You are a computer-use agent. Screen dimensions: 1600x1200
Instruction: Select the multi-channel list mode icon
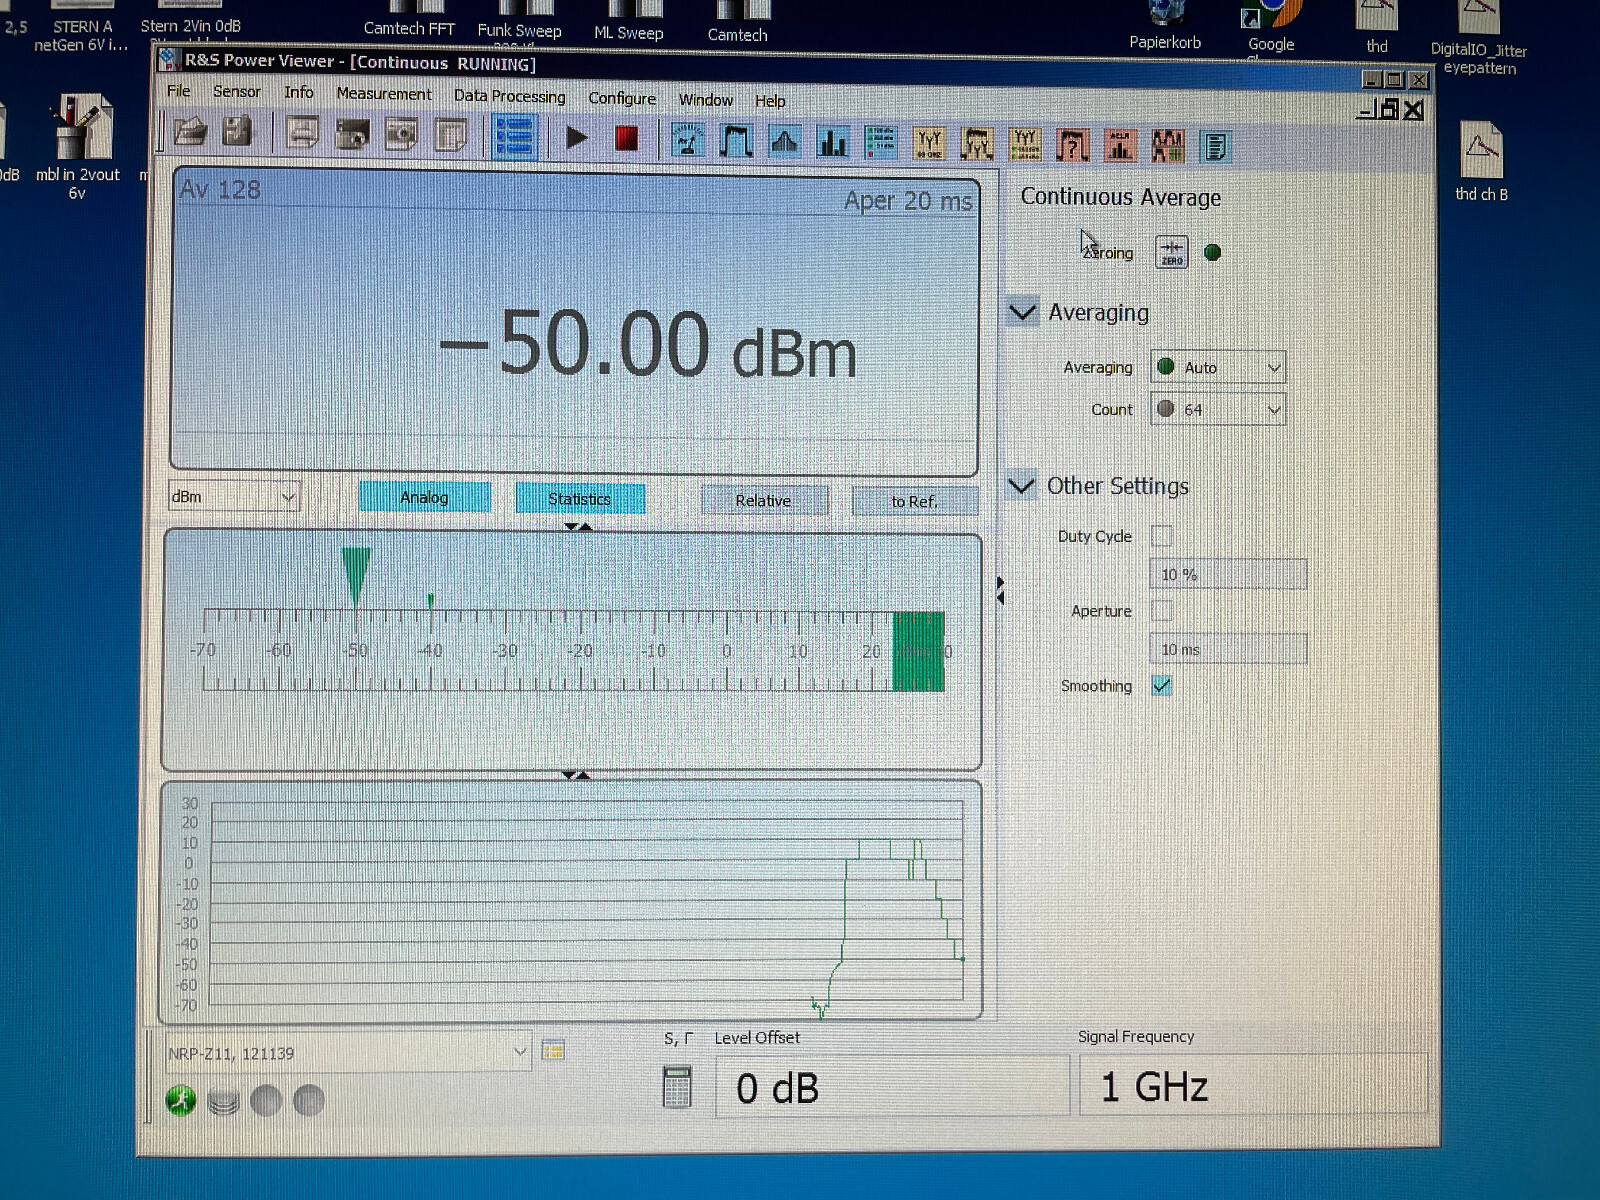pos(880,144)
